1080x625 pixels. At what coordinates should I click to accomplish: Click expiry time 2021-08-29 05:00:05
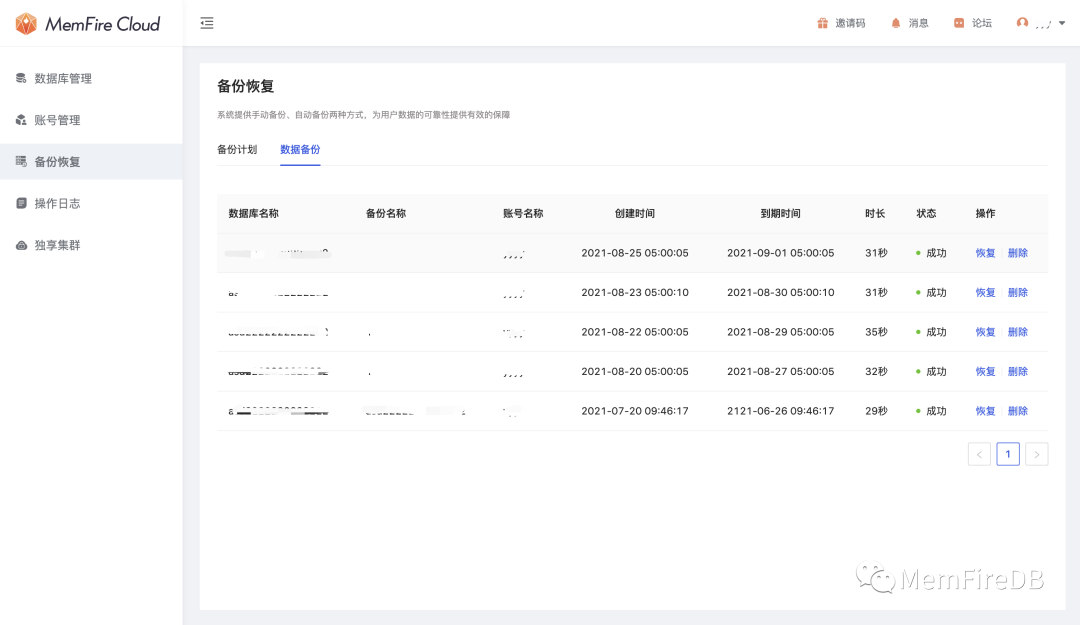point(780,332)
